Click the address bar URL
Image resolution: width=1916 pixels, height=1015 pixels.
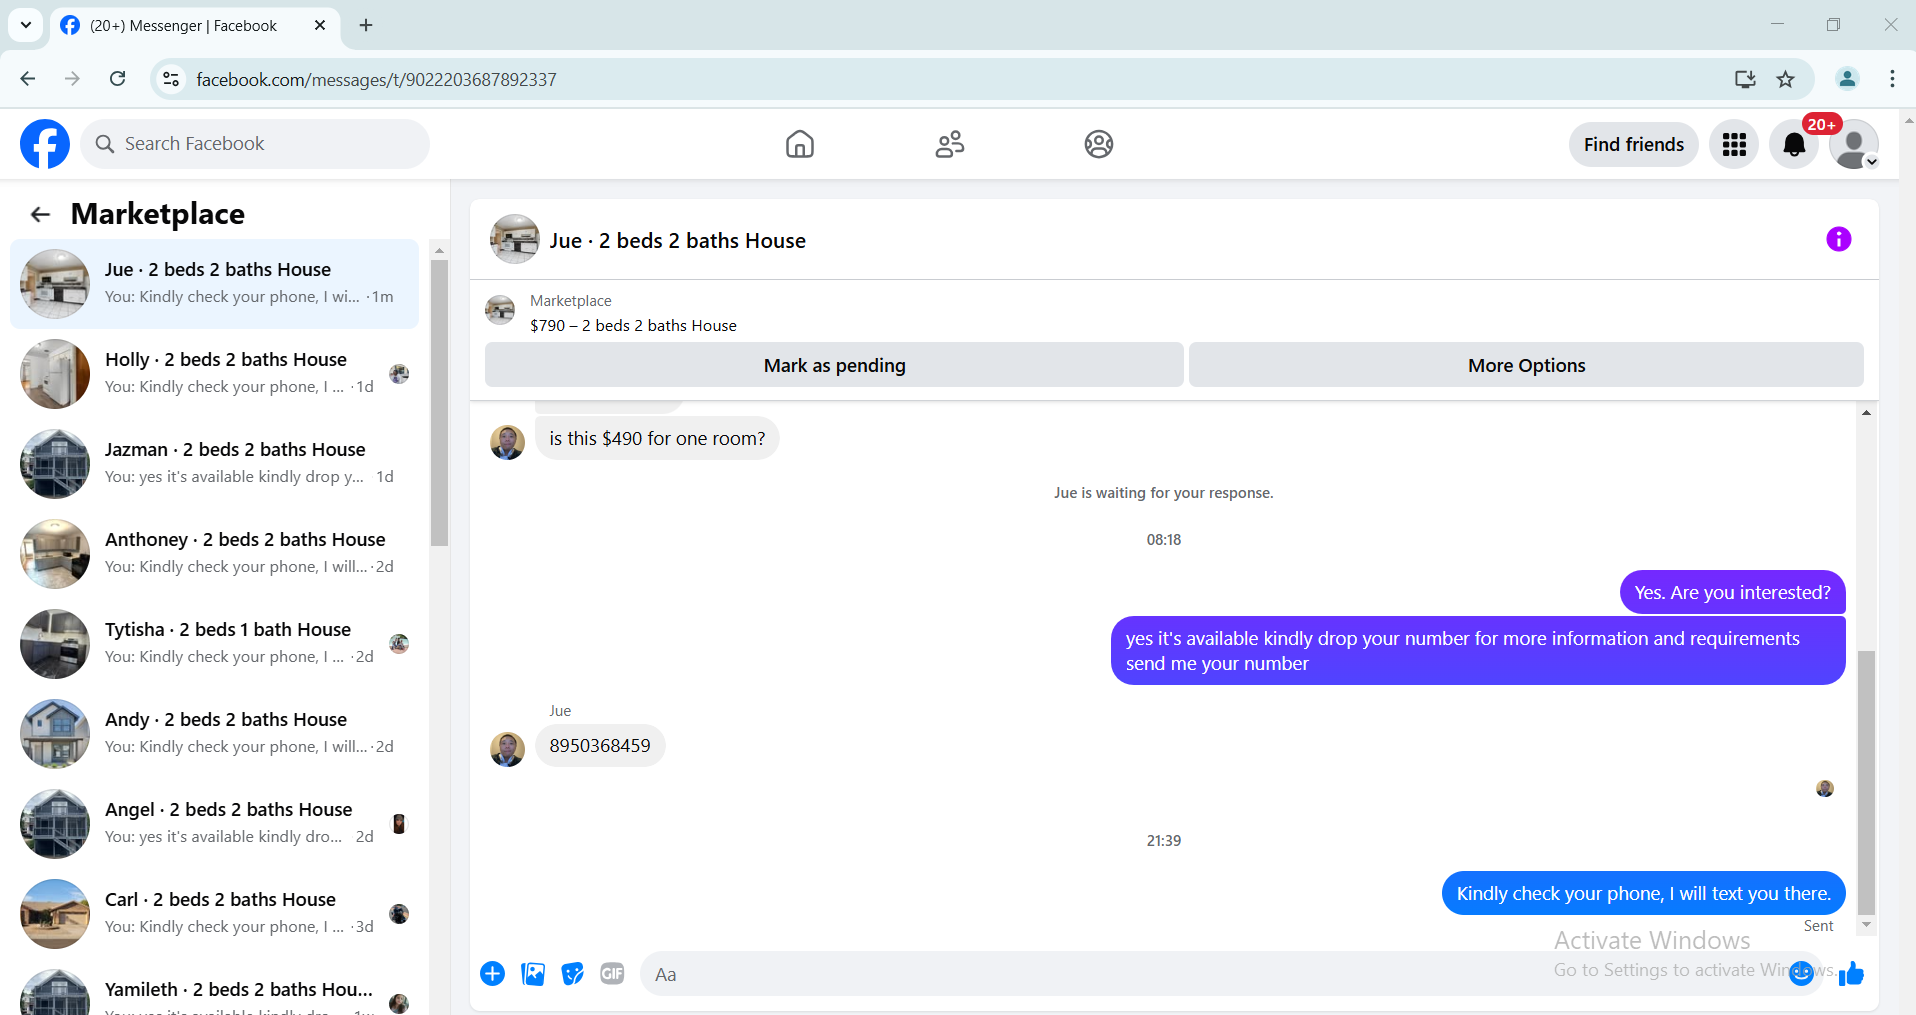(376, 80)
